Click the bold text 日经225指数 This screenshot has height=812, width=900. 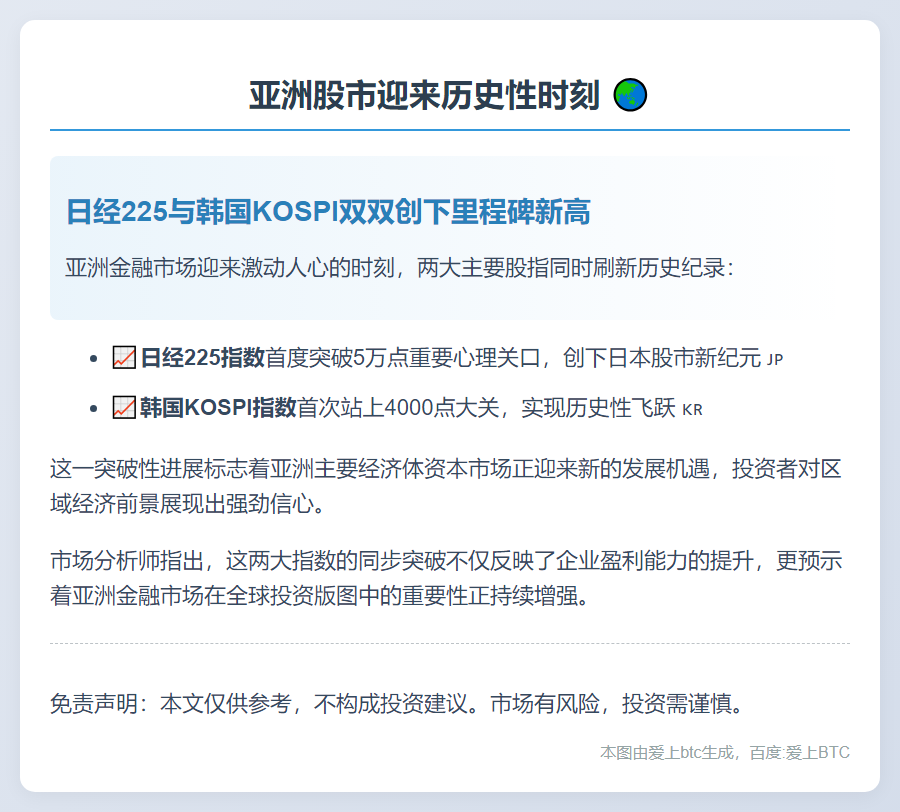202,358
